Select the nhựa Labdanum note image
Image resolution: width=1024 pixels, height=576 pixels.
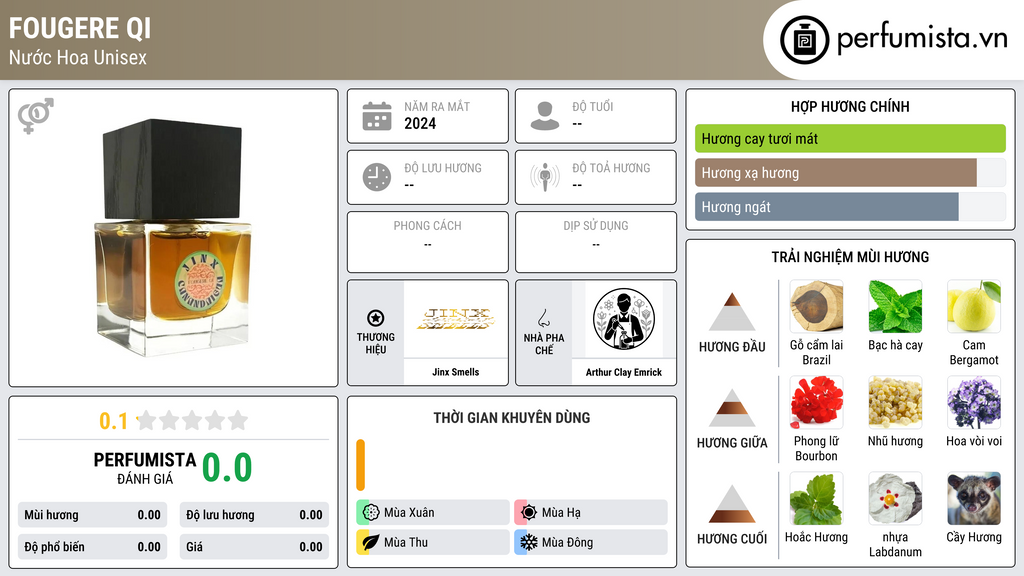pos(895,498)
